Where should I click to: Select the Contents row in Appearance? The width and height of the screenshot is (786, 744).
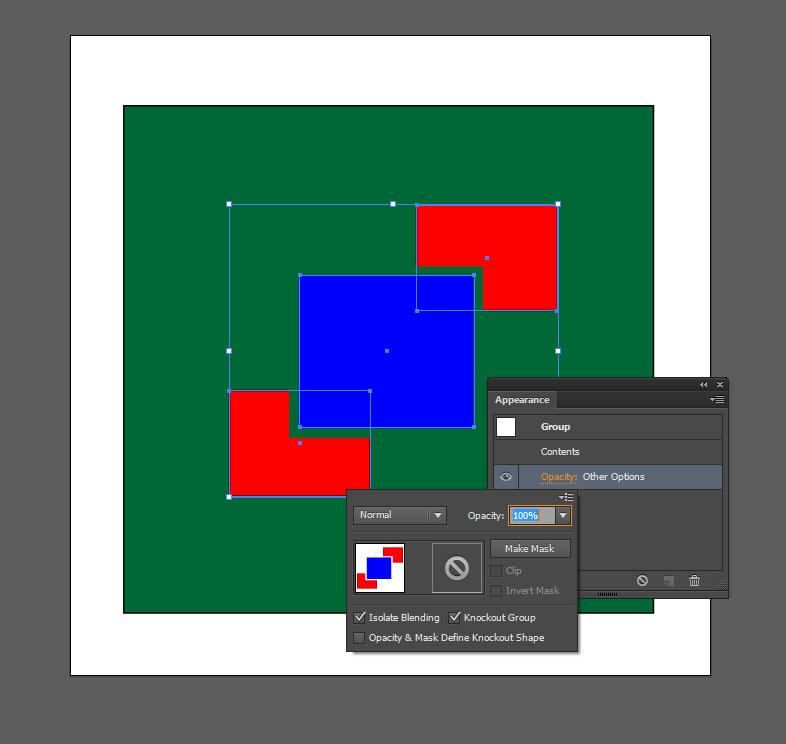pyautogui.click(x=560, y=452)
